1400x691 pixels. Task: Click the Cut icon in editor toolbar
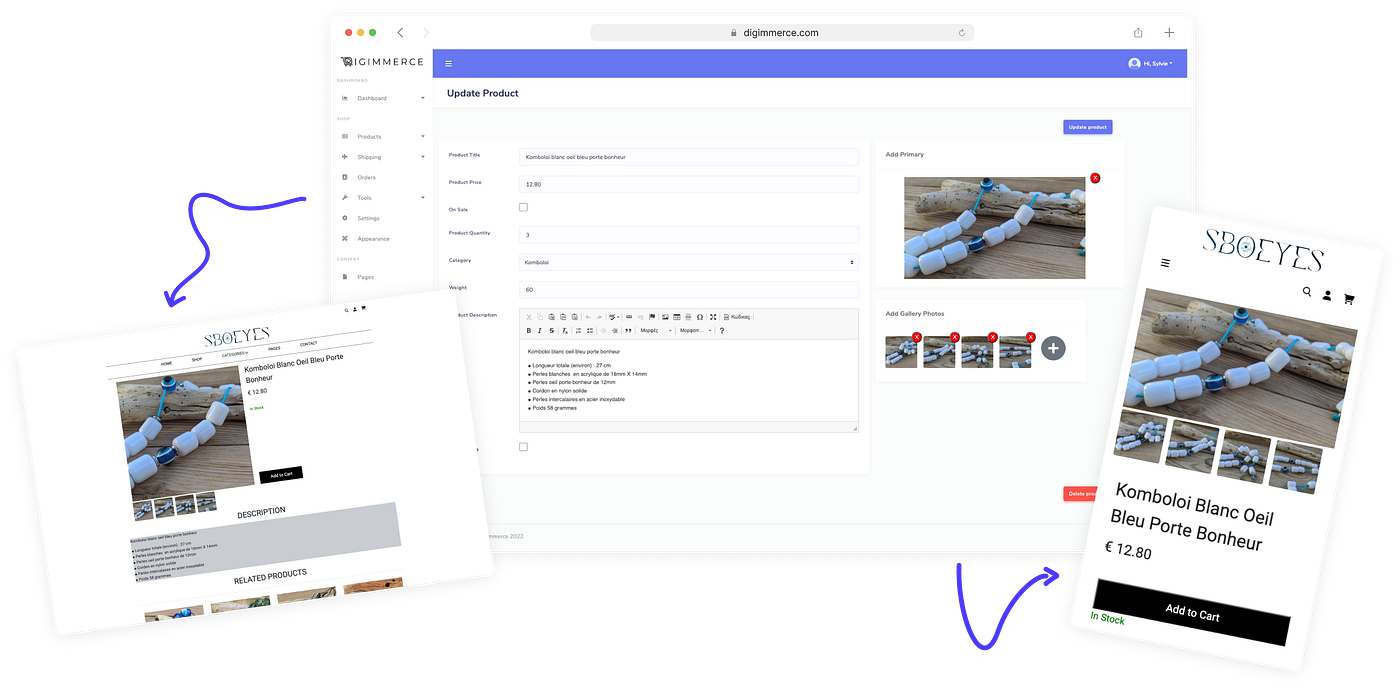tap(529, 317)
